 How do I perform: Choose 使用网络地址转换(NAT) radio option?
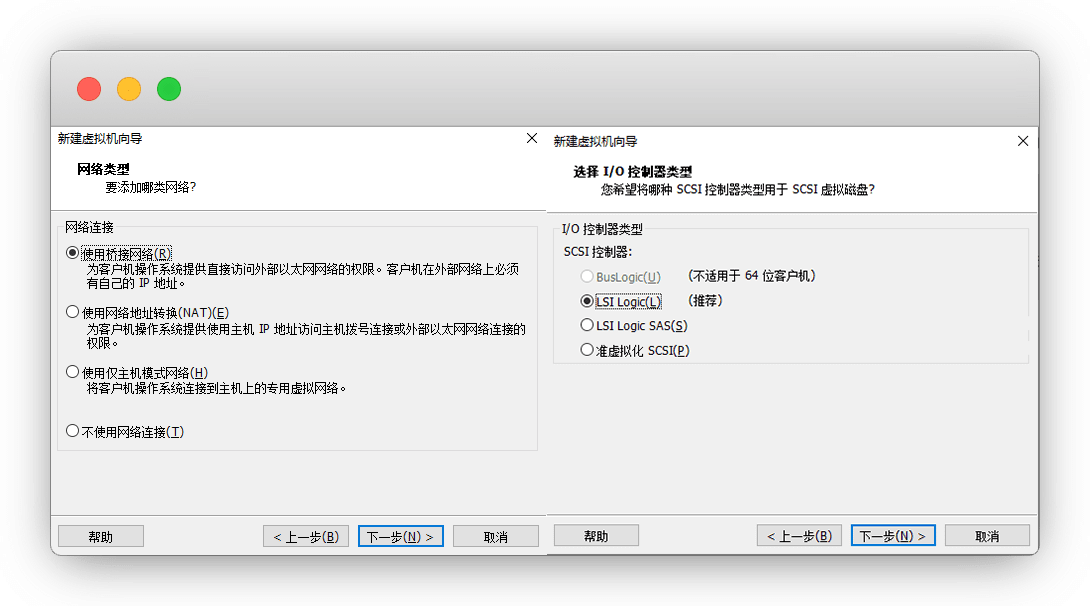pos(72,312)
